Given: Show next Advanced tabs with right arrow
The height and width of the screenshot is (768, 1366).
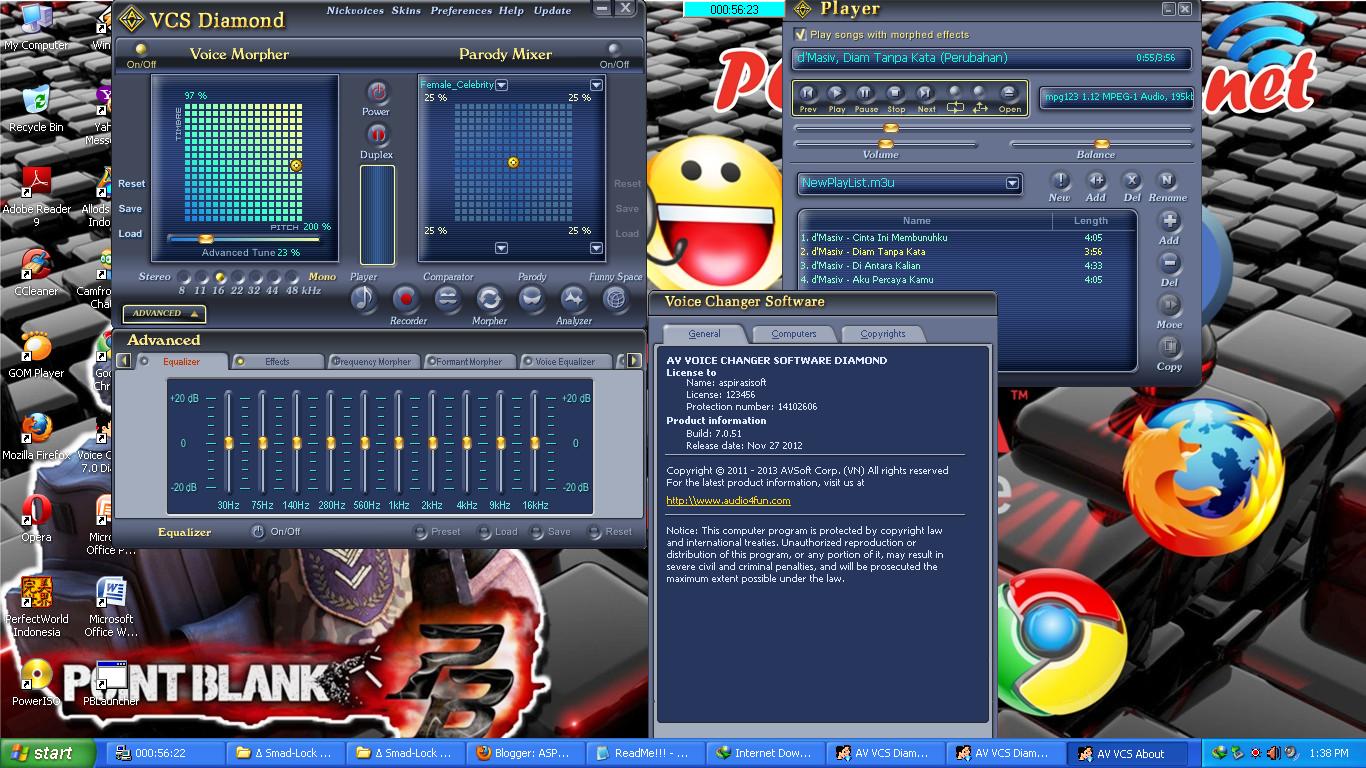Looking at the screenshot, I should (634, 361).
